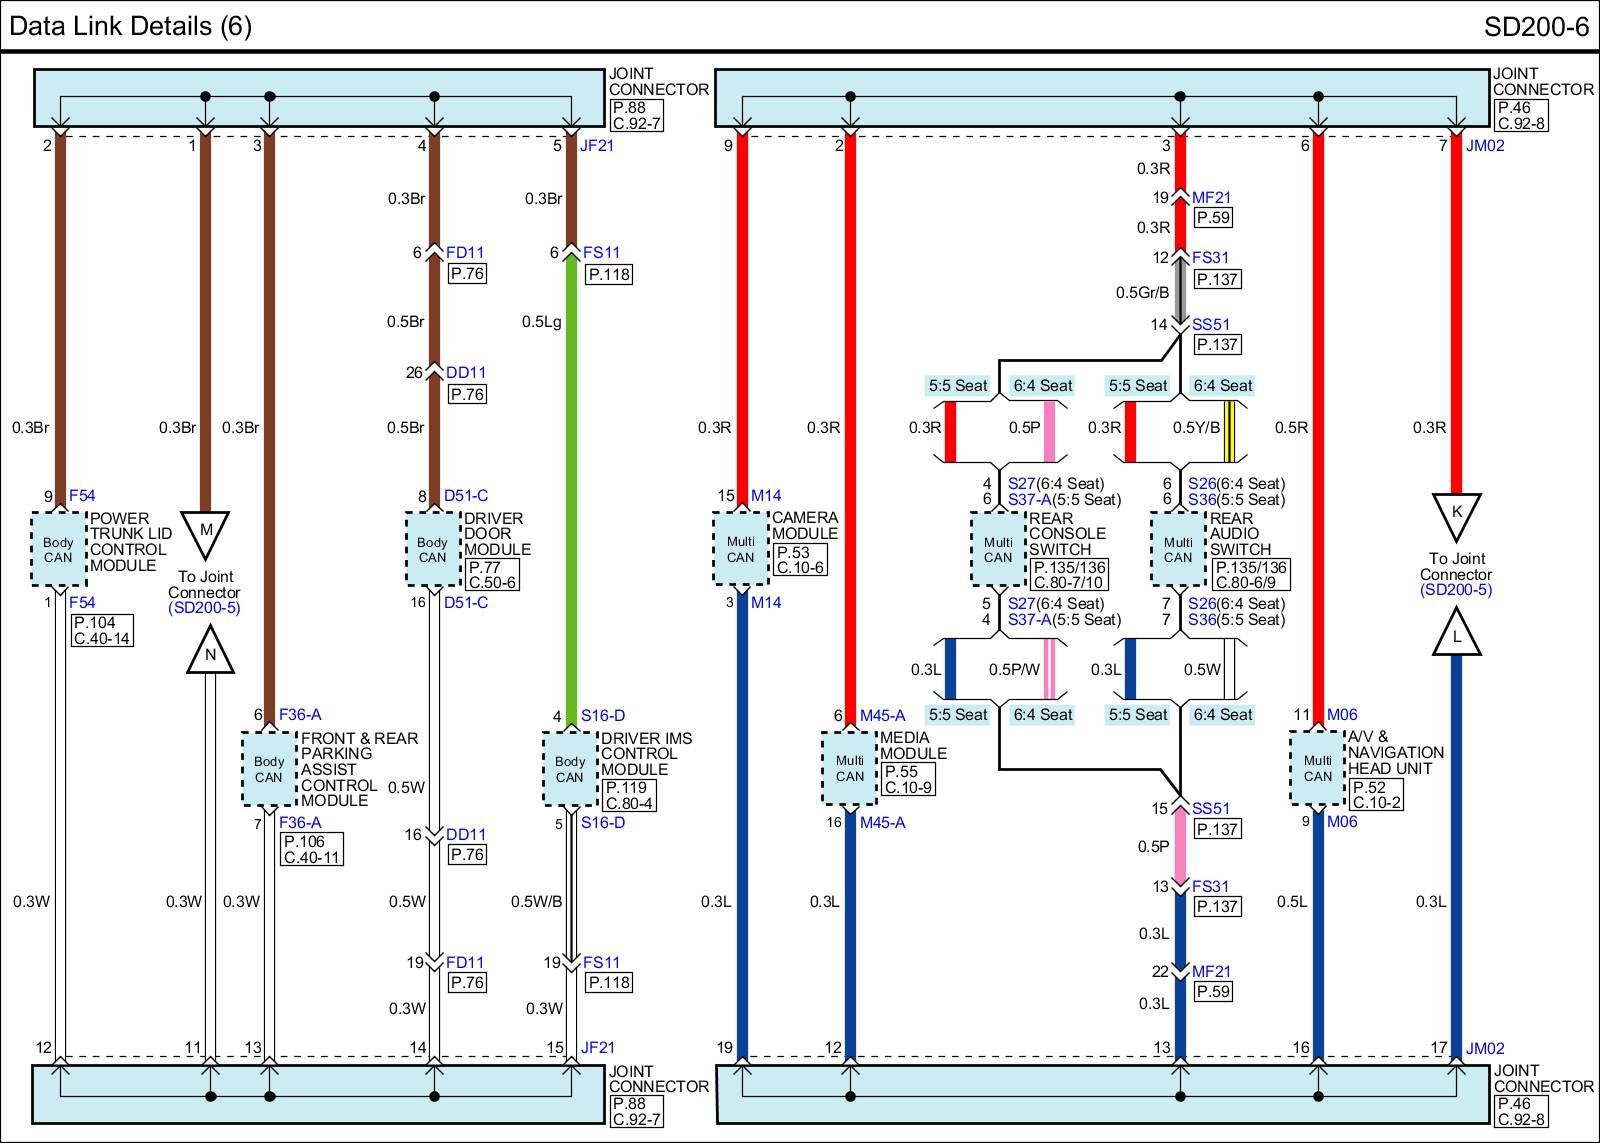Select the Body CAN box of Driver Door Module
Screen dimensions: 1600x1143
[432, 549]
